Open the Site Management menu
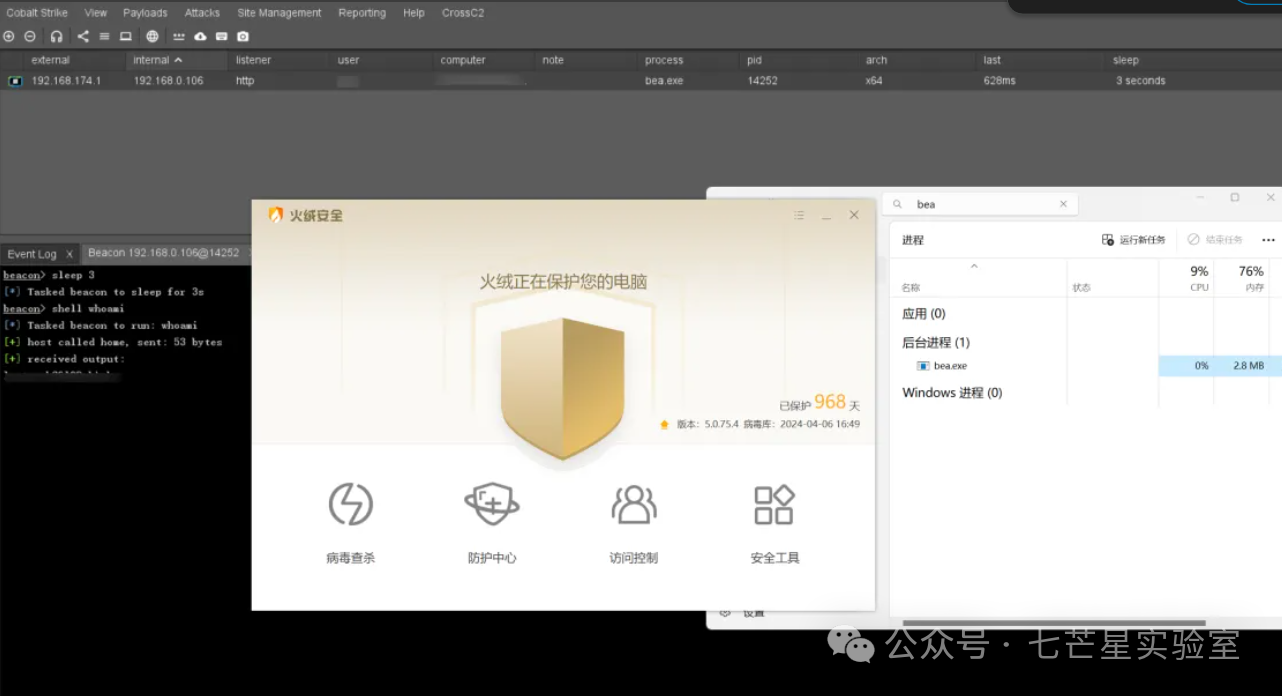The width and height of the screenshot is (1282, 696). click(x=280, y=13)
